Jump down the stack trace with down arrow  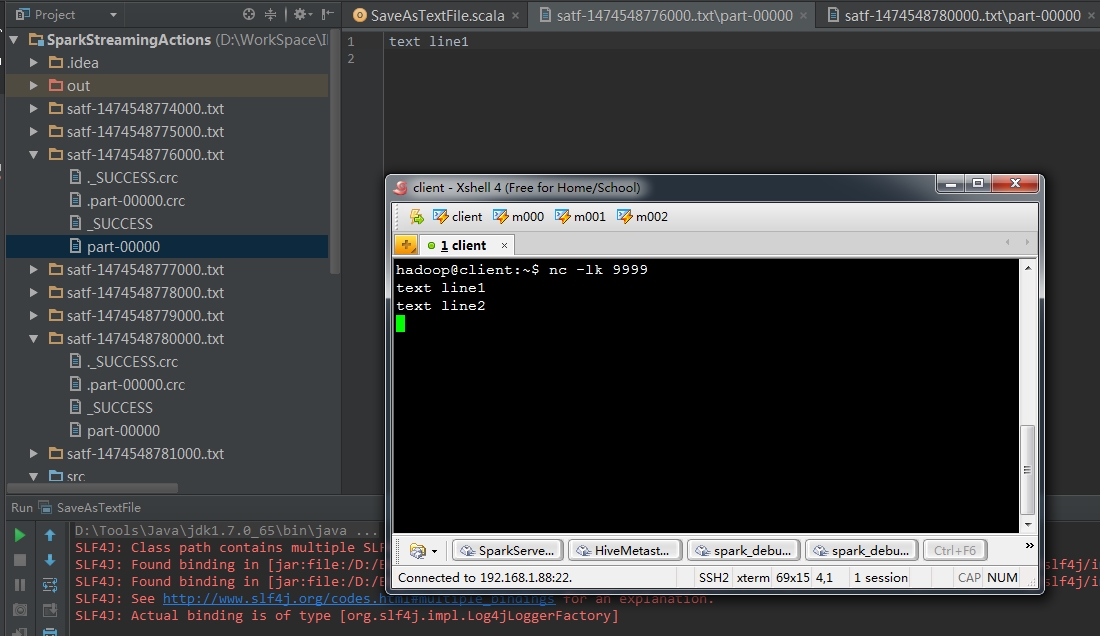click(x=50, y=560)
